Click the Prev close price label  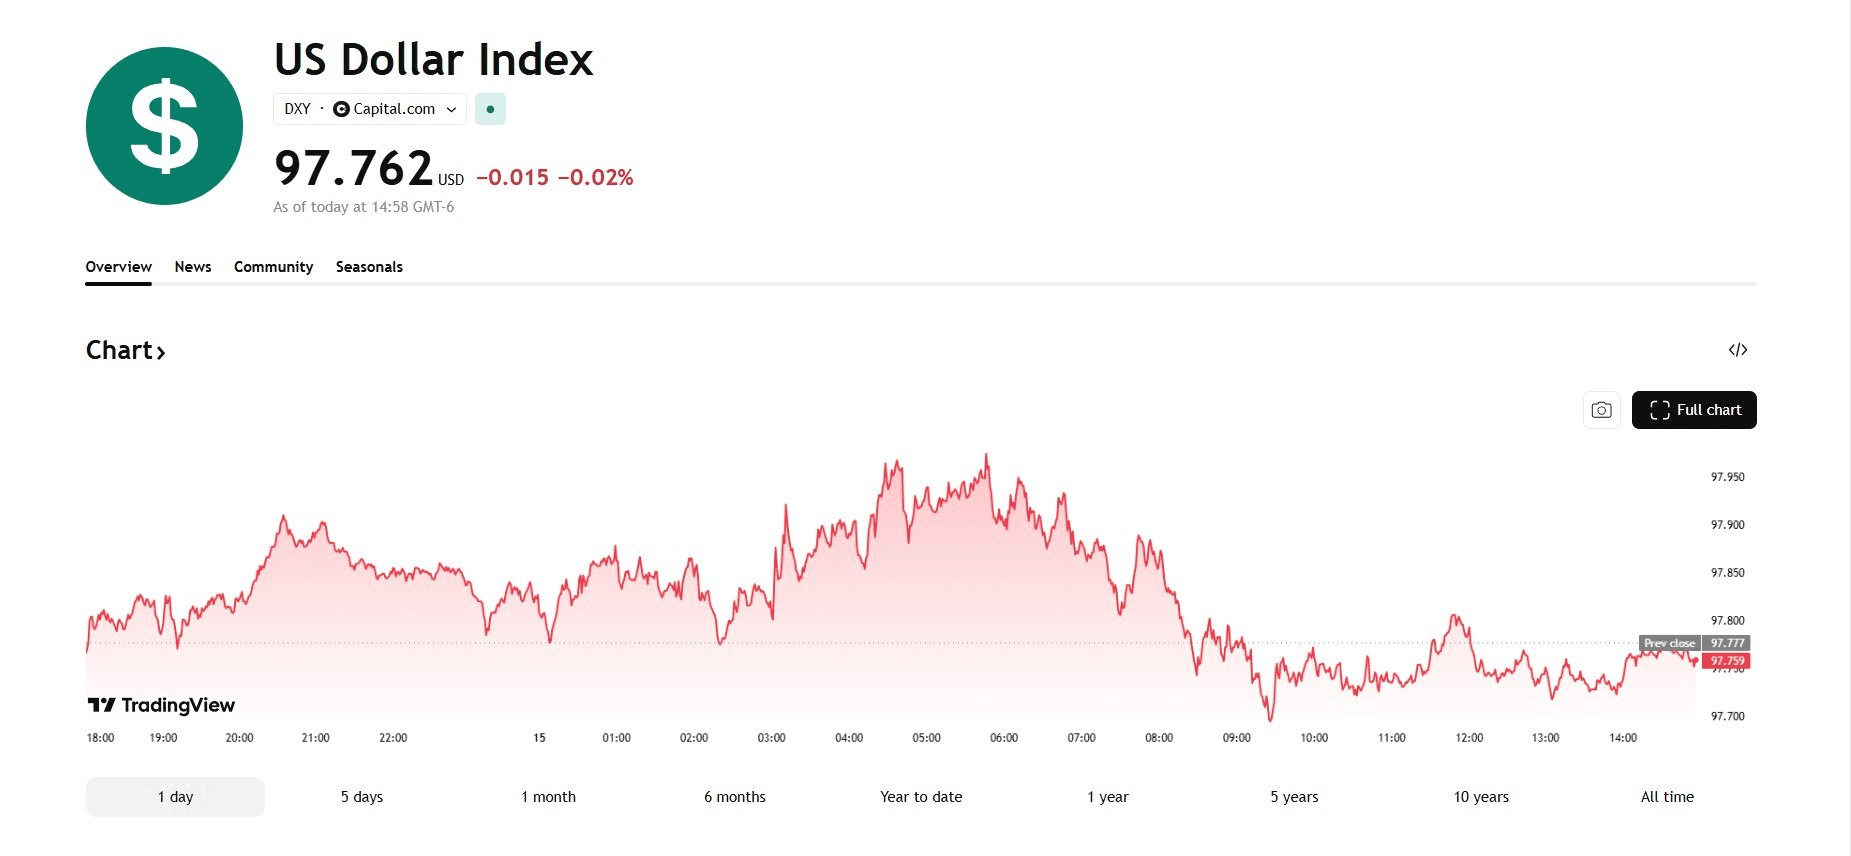pos(1670,643)
